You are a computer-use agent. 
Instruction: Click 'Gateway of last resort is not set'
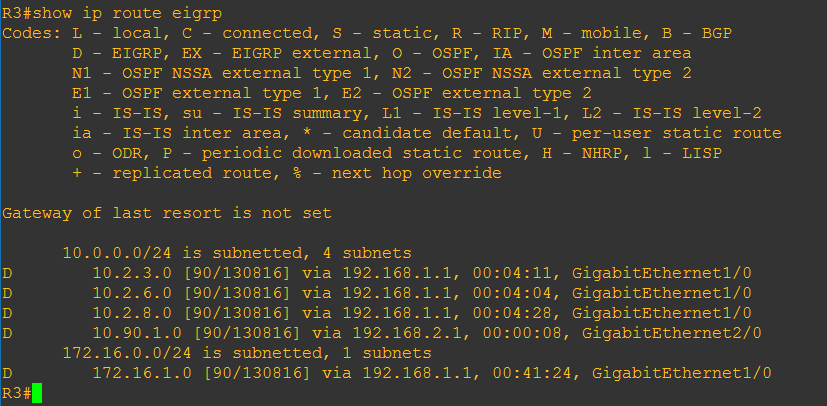(x=167, y=213)
